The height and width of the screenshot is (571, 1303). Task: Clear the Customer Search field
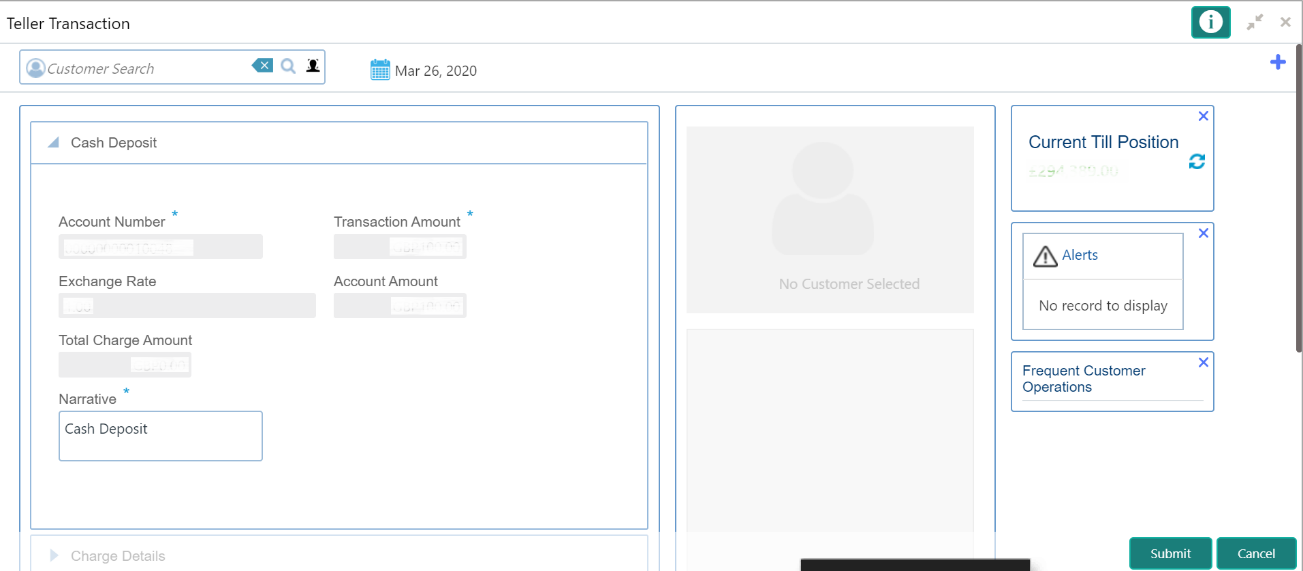coord(262,66)
